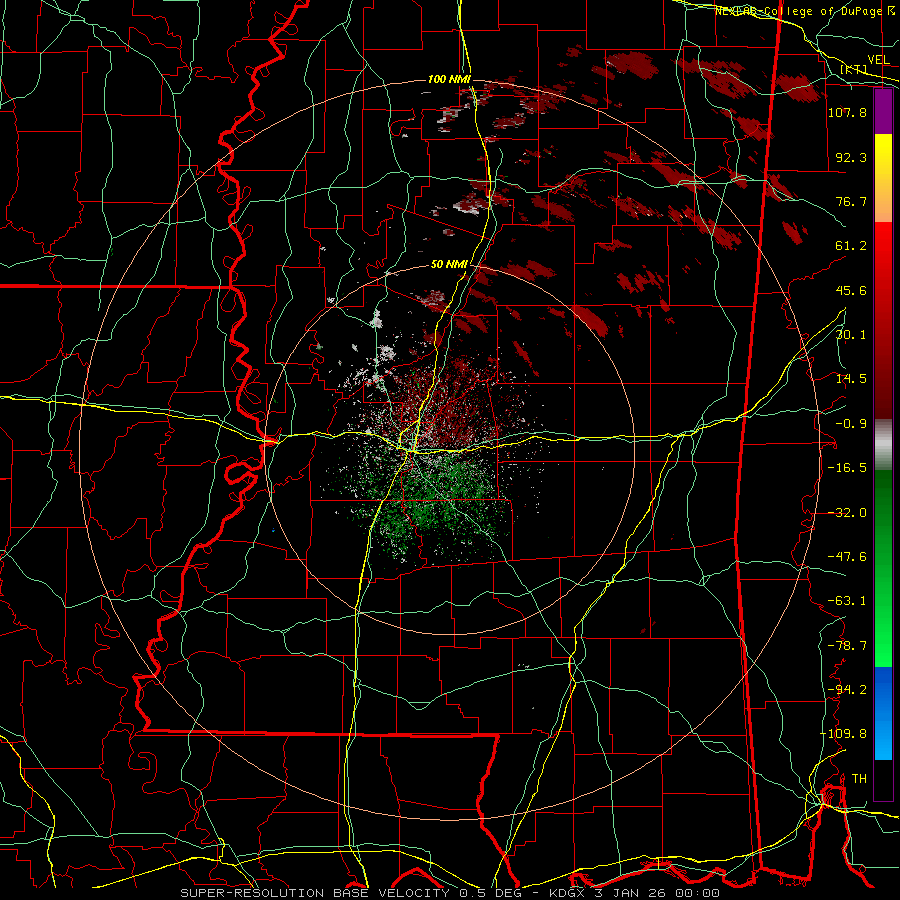Click the TH threshold label

click(859, 779)
